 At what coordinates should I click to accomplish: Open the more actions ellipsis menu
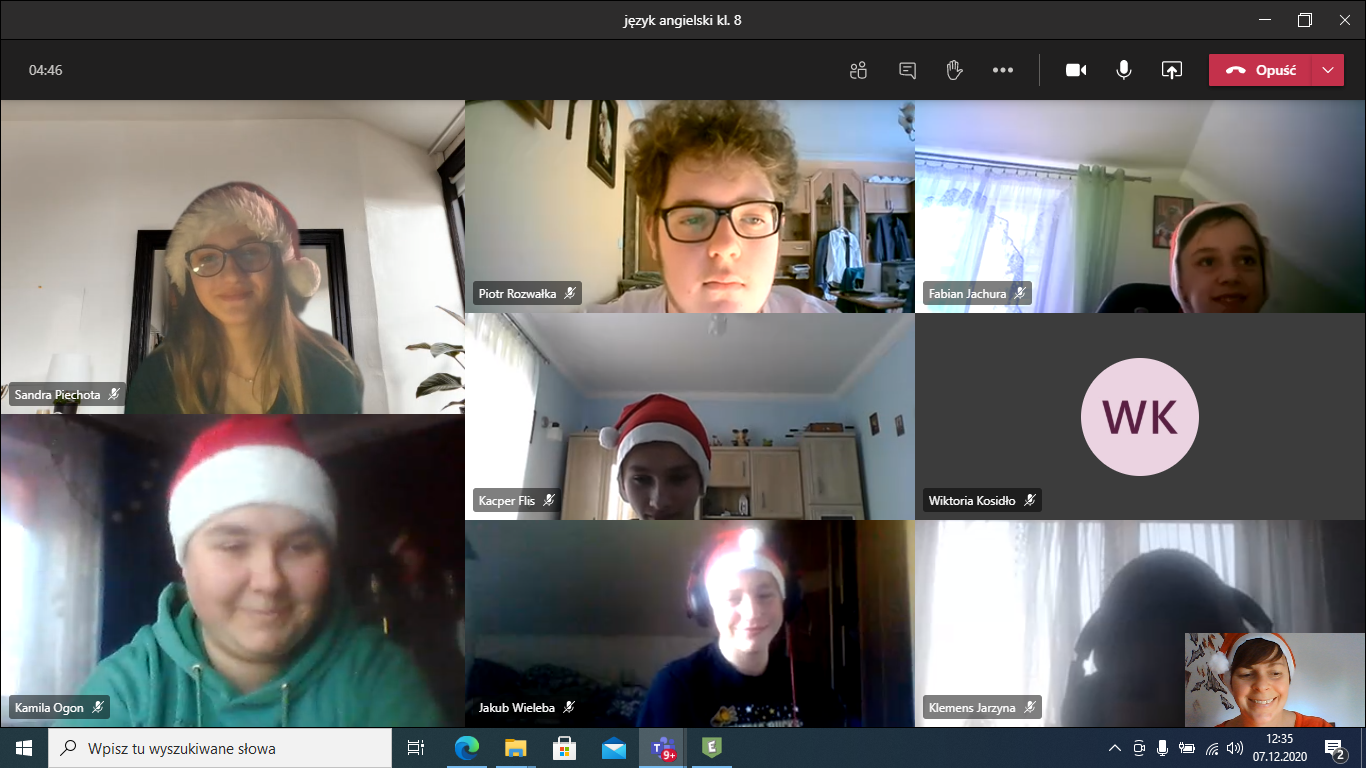(x=1003, y=70)
